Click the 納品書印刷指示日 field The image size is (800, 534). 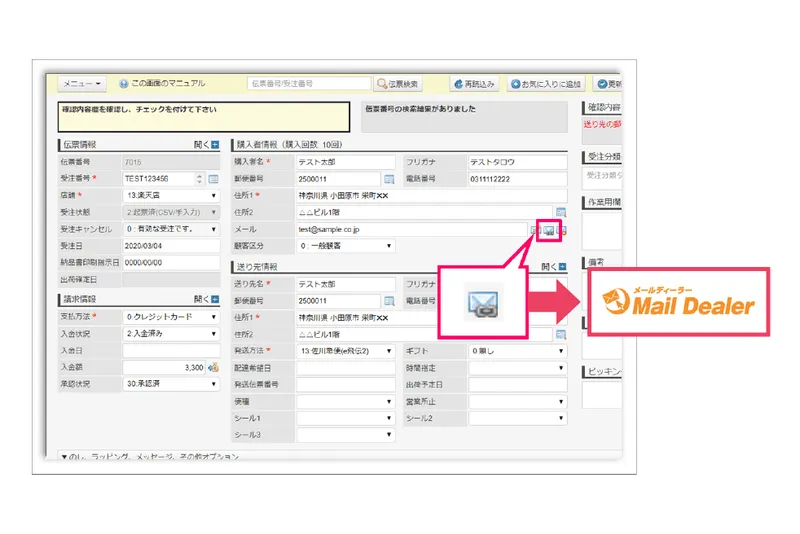point(171,263)
